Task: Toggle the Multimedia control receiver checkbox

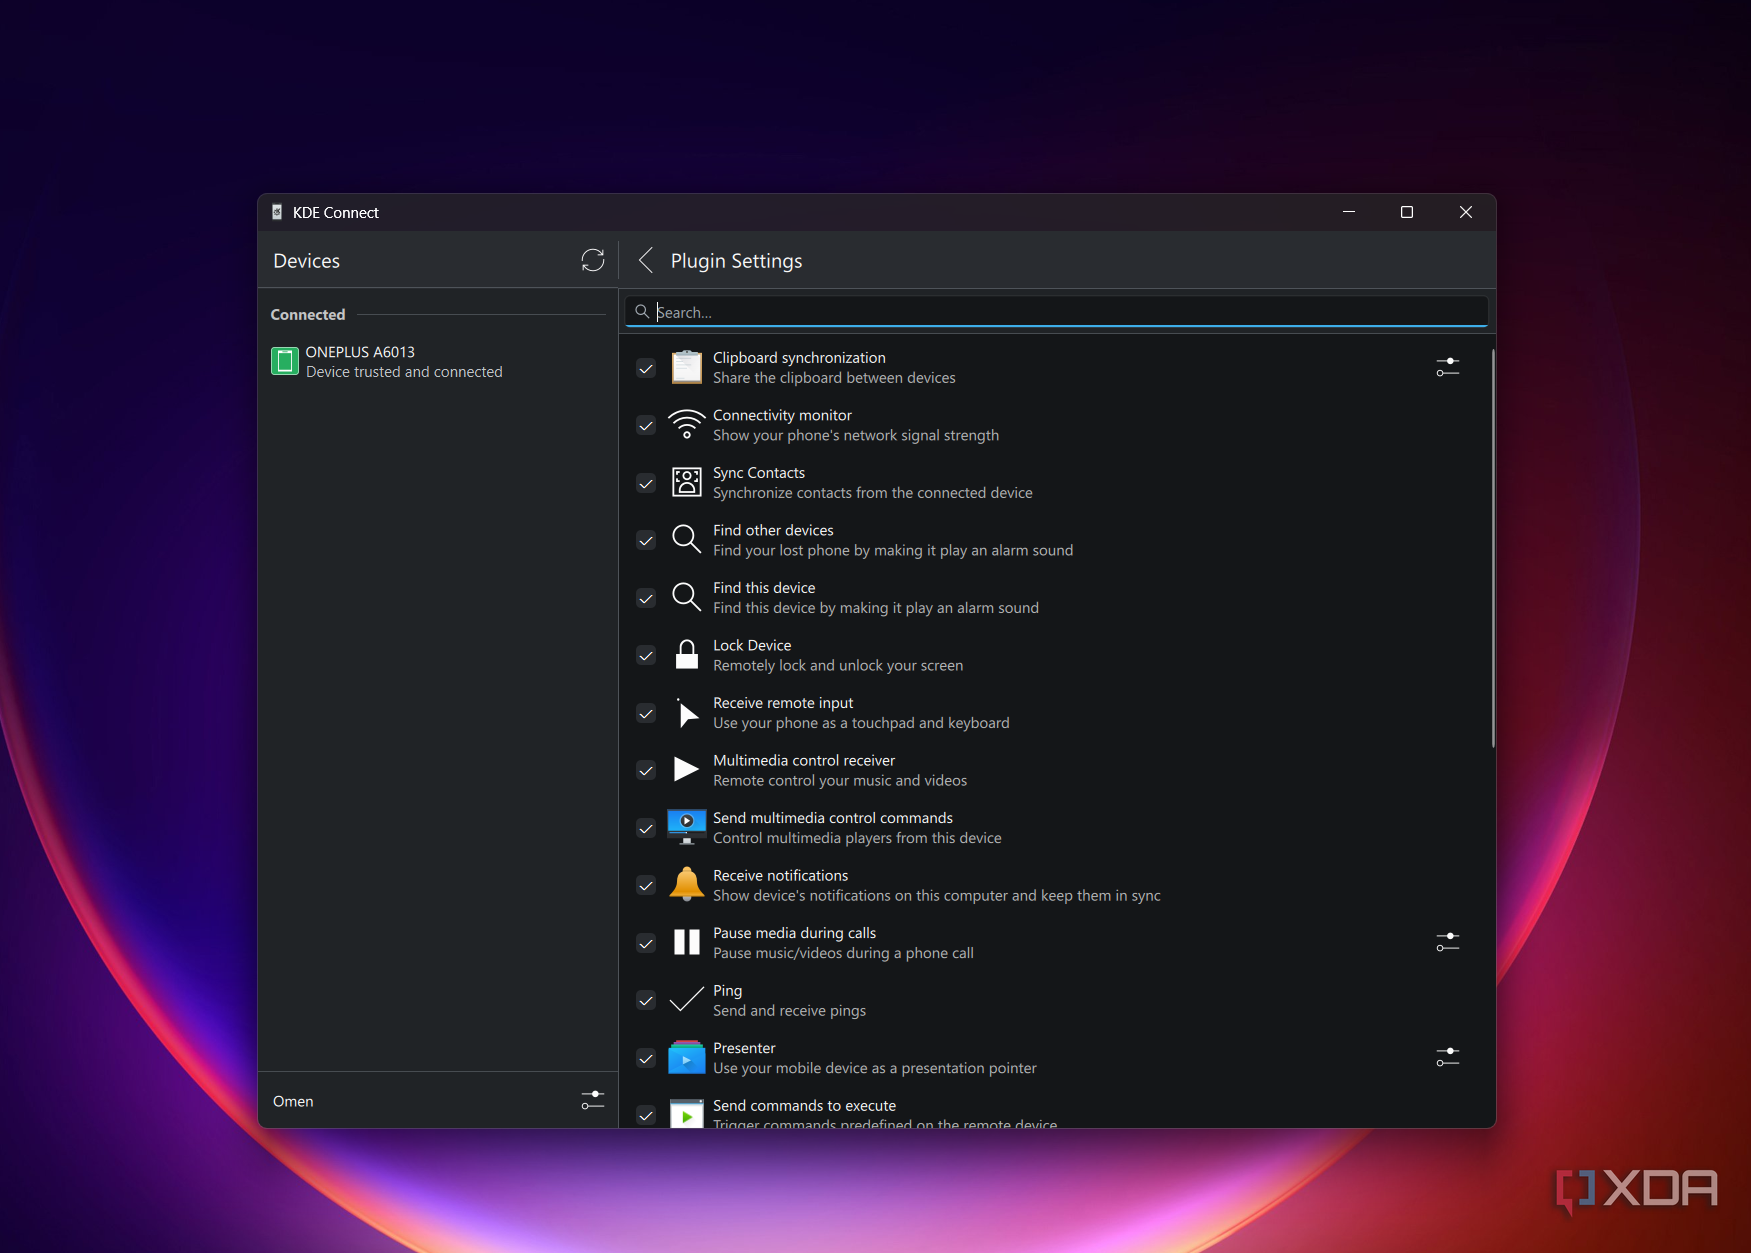Action: click(646, 770)
